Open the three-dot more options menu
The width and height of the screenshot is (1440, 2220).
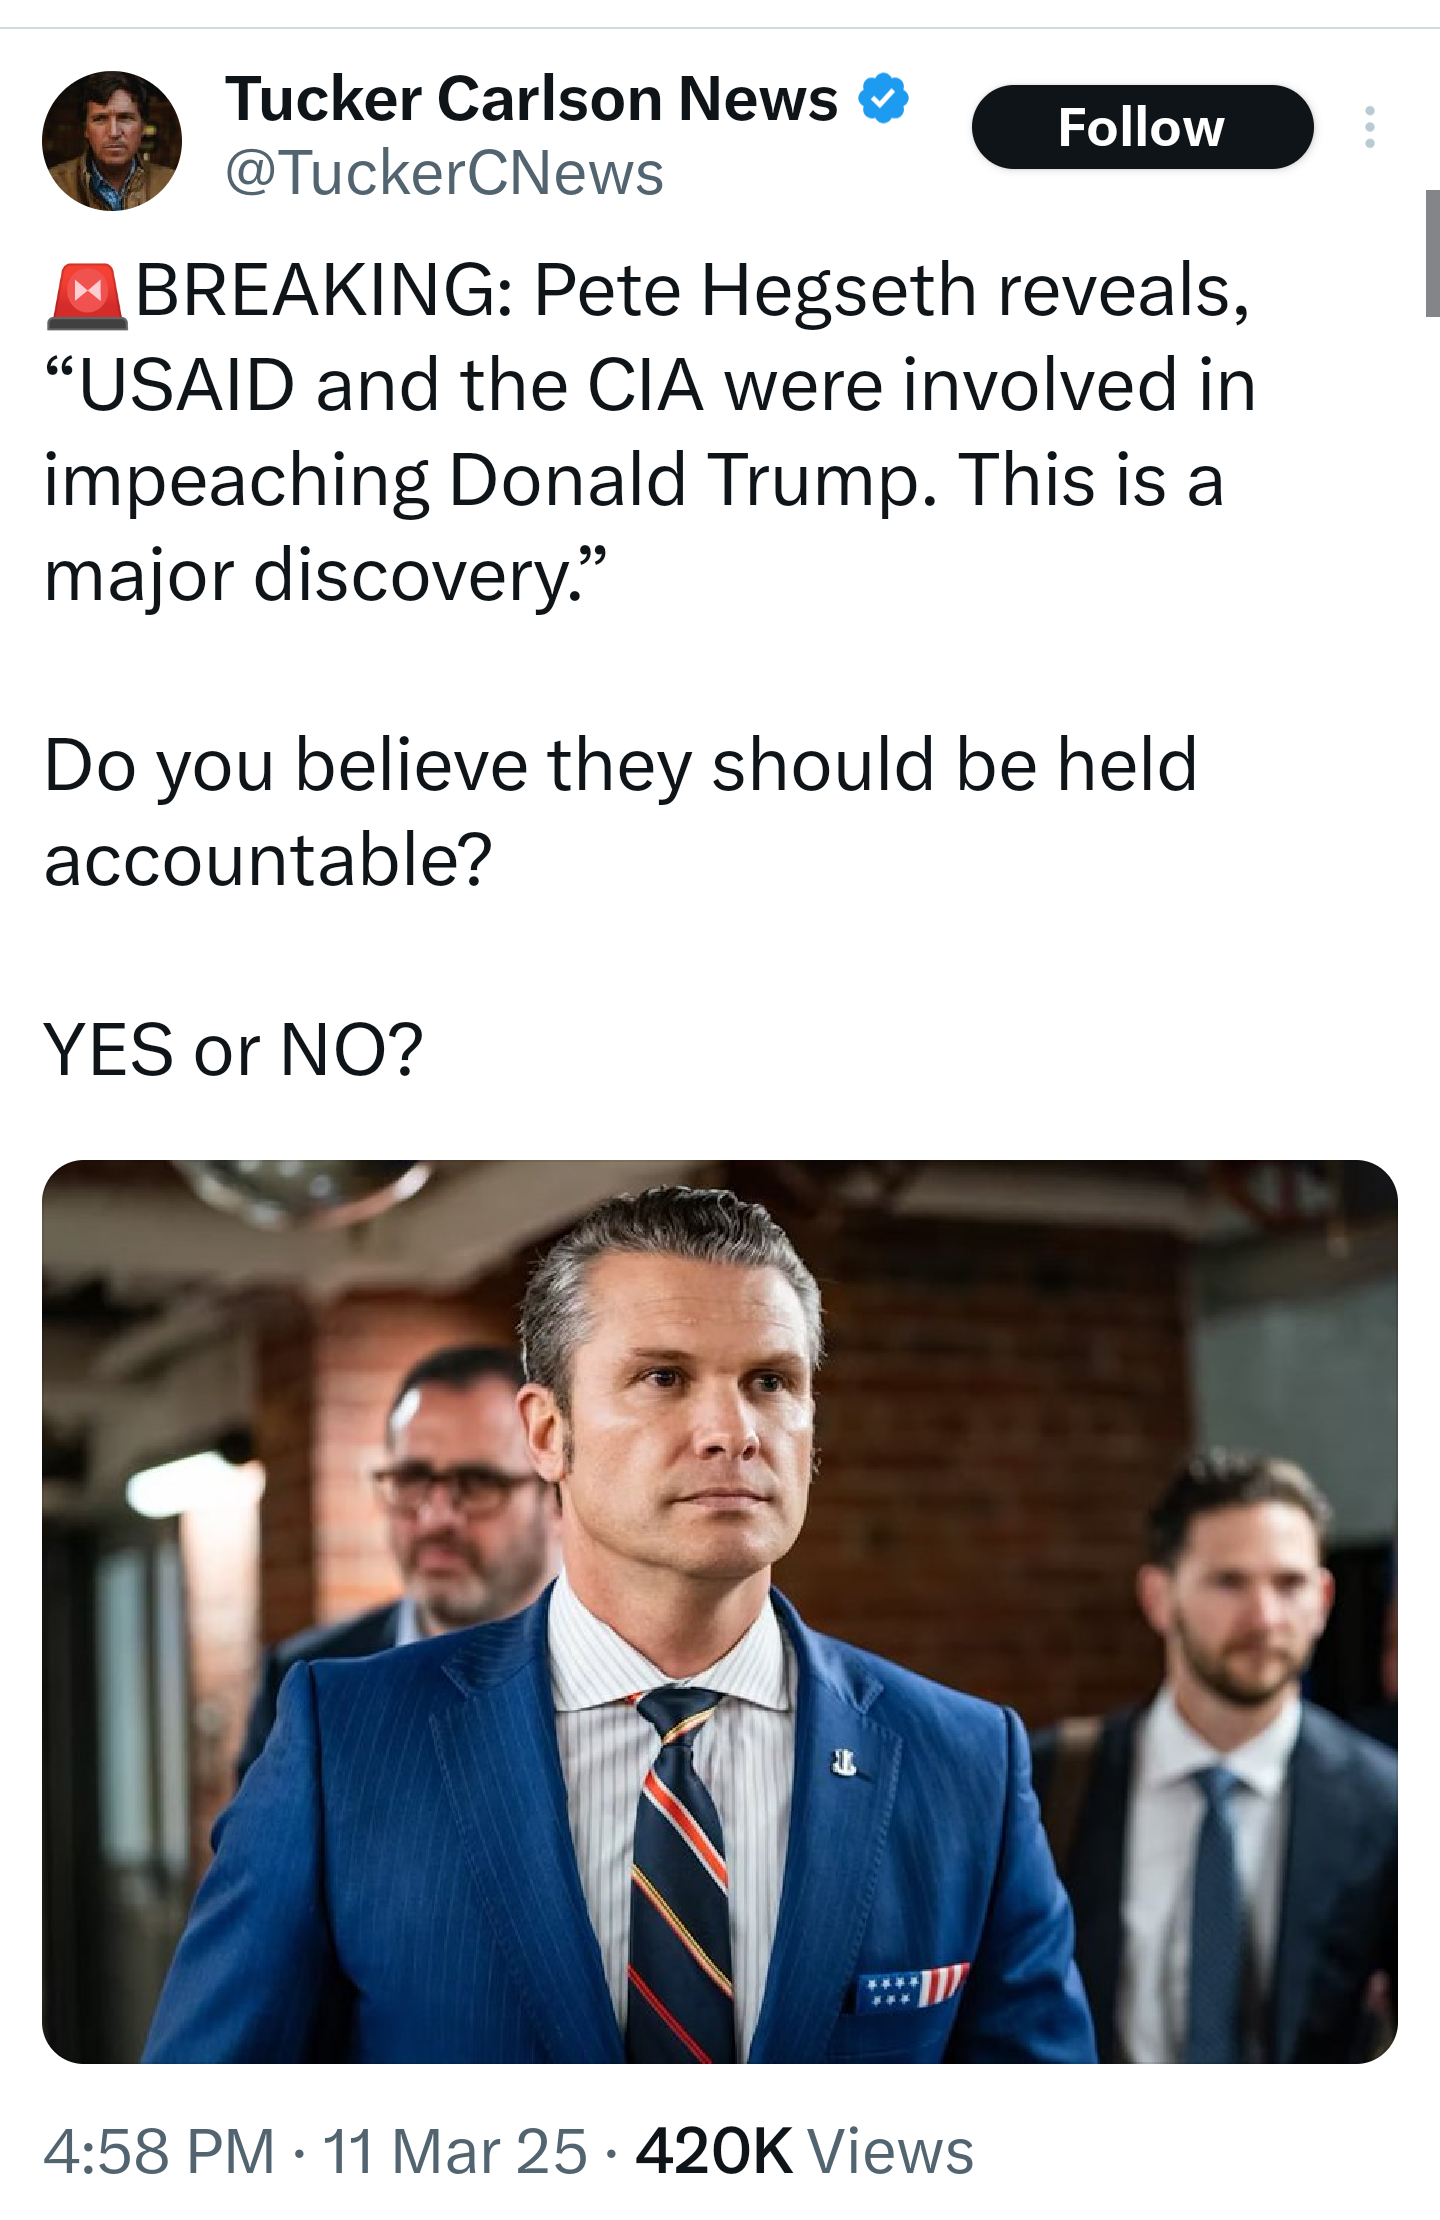point(1369,127)
